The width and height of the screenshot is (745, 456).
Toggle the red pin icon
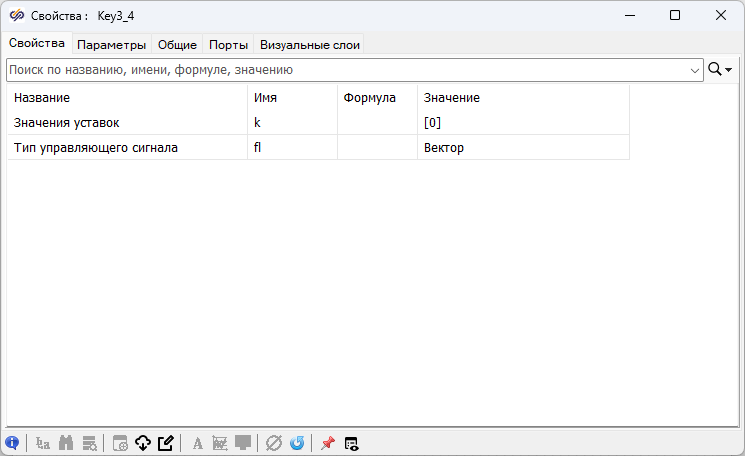point(327,443)
